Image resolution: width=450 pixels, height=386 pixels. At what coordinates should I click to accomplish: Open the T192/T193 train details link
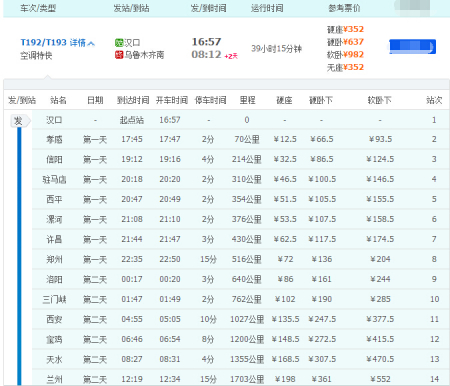click(x=53, y=42)
